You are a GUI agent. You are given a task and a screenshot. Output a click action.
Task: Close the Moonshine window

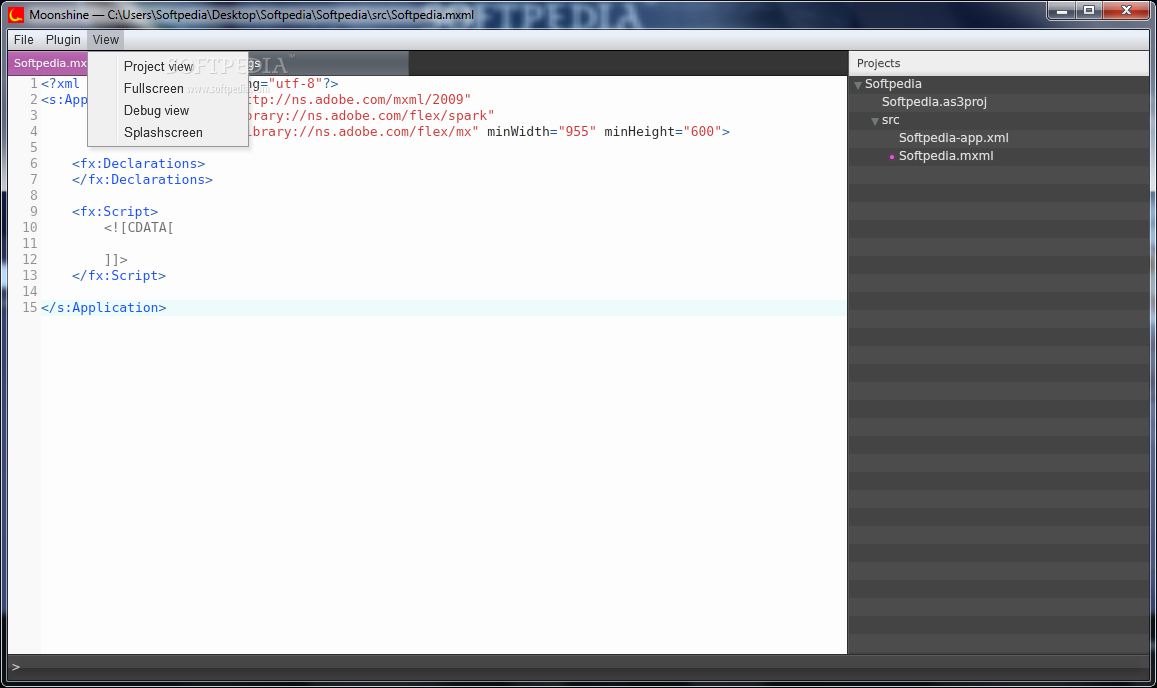coord(1126,10)
